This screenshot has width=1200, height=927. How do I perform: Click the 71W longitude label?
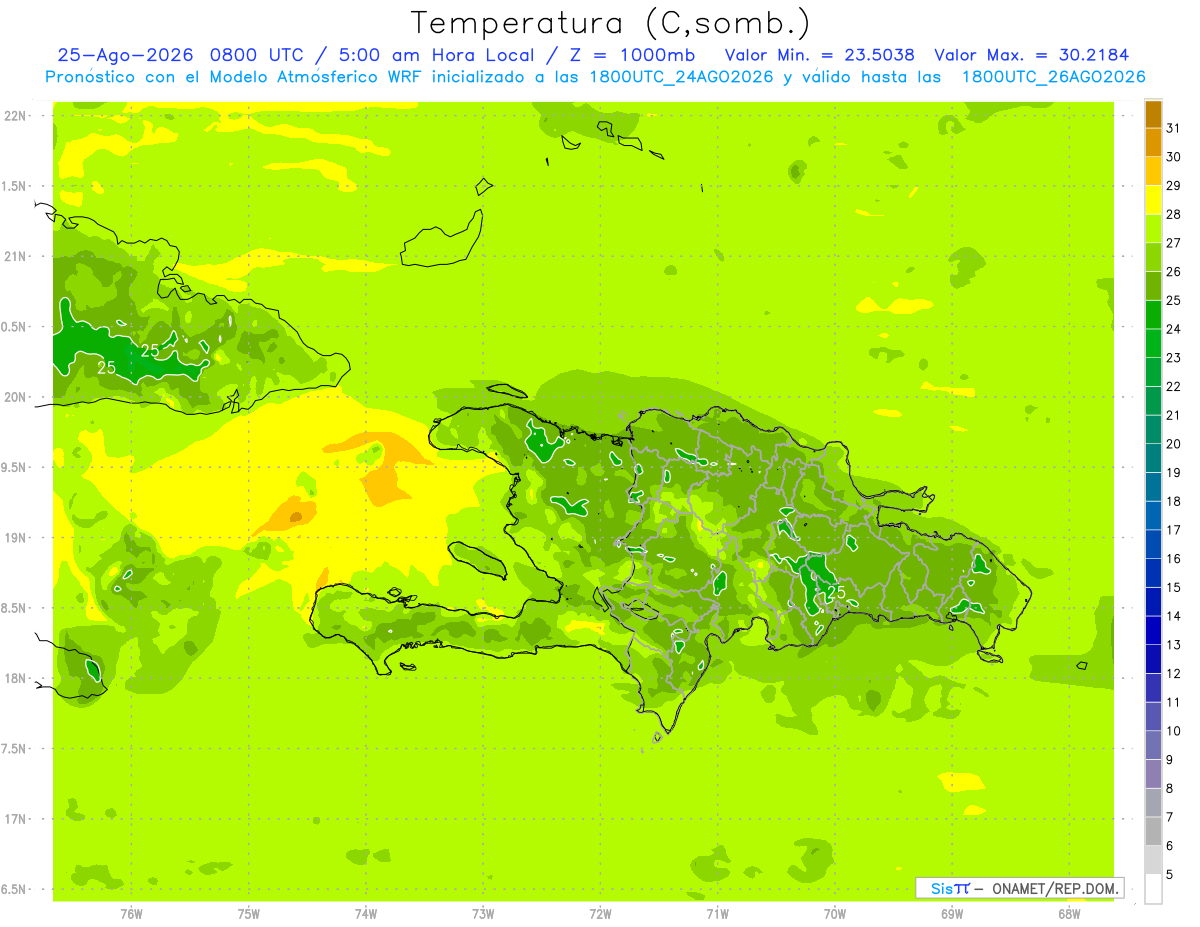point(717,914)
